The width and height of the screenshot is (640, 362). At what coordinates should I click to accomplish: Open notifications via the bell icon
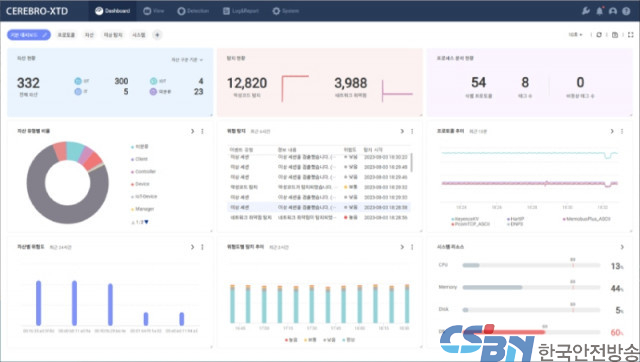click(599, 11)
